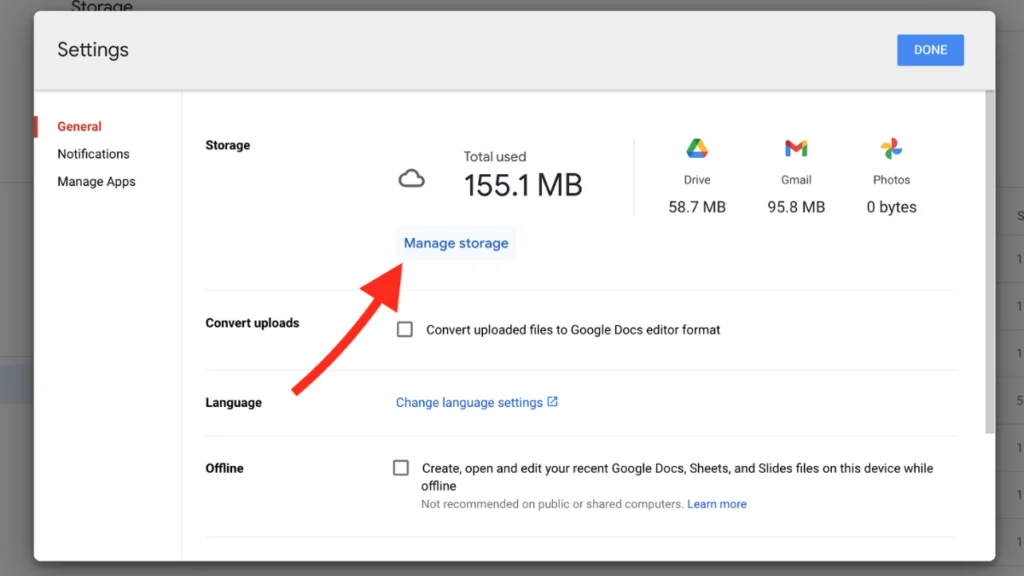This screenshot has height=576, width=1024.
Task: Click Change language settings
Action: tap(470, 401)
